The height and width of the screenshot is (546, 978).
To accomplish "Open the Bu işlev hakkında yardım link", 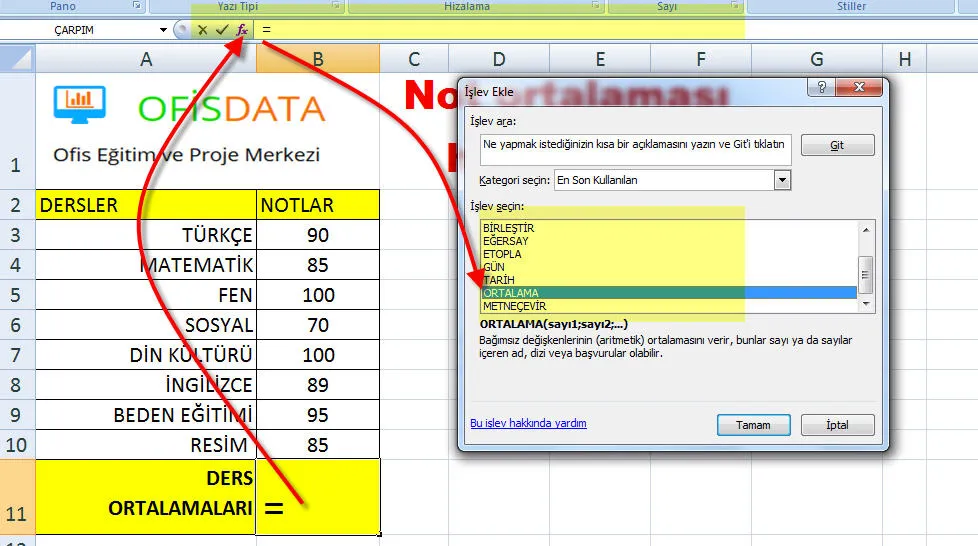I will 528,423.
